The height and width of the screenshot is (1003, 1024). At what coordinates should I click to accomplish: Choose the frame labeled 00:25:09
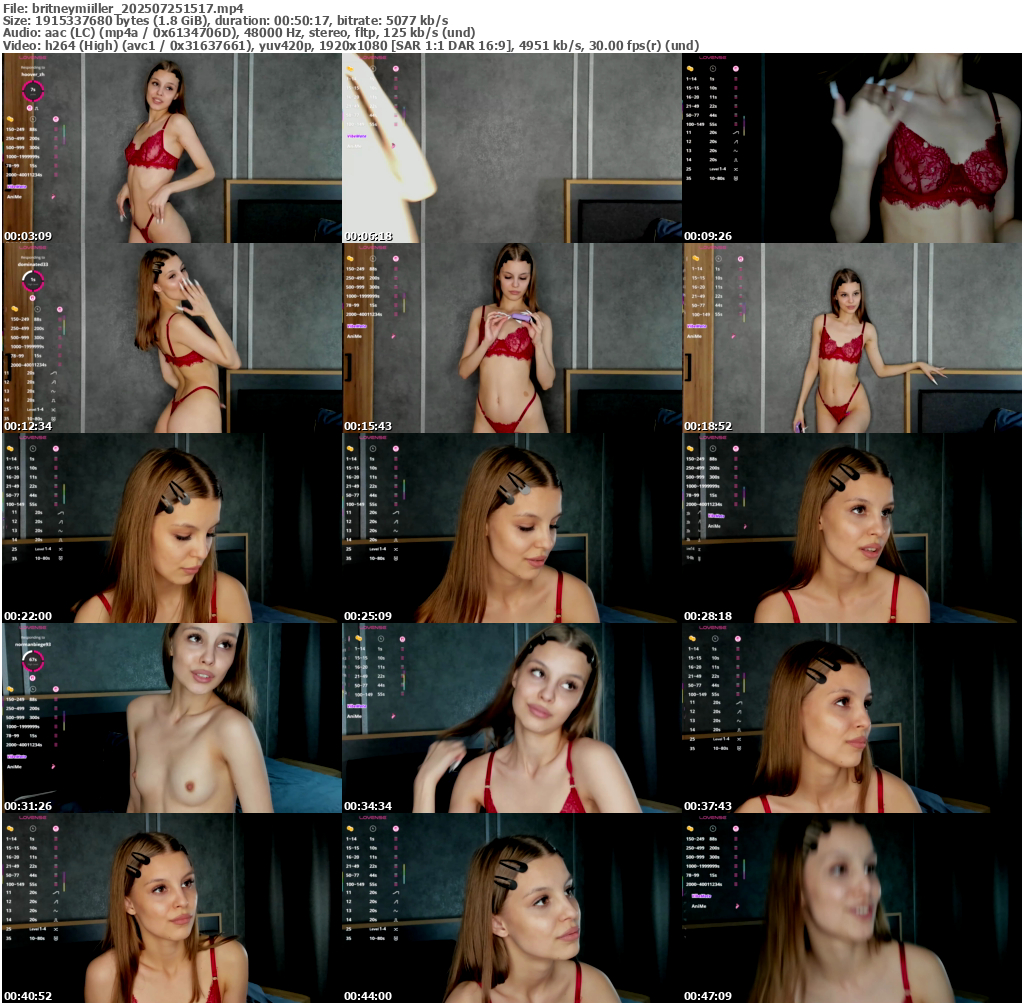512,528
